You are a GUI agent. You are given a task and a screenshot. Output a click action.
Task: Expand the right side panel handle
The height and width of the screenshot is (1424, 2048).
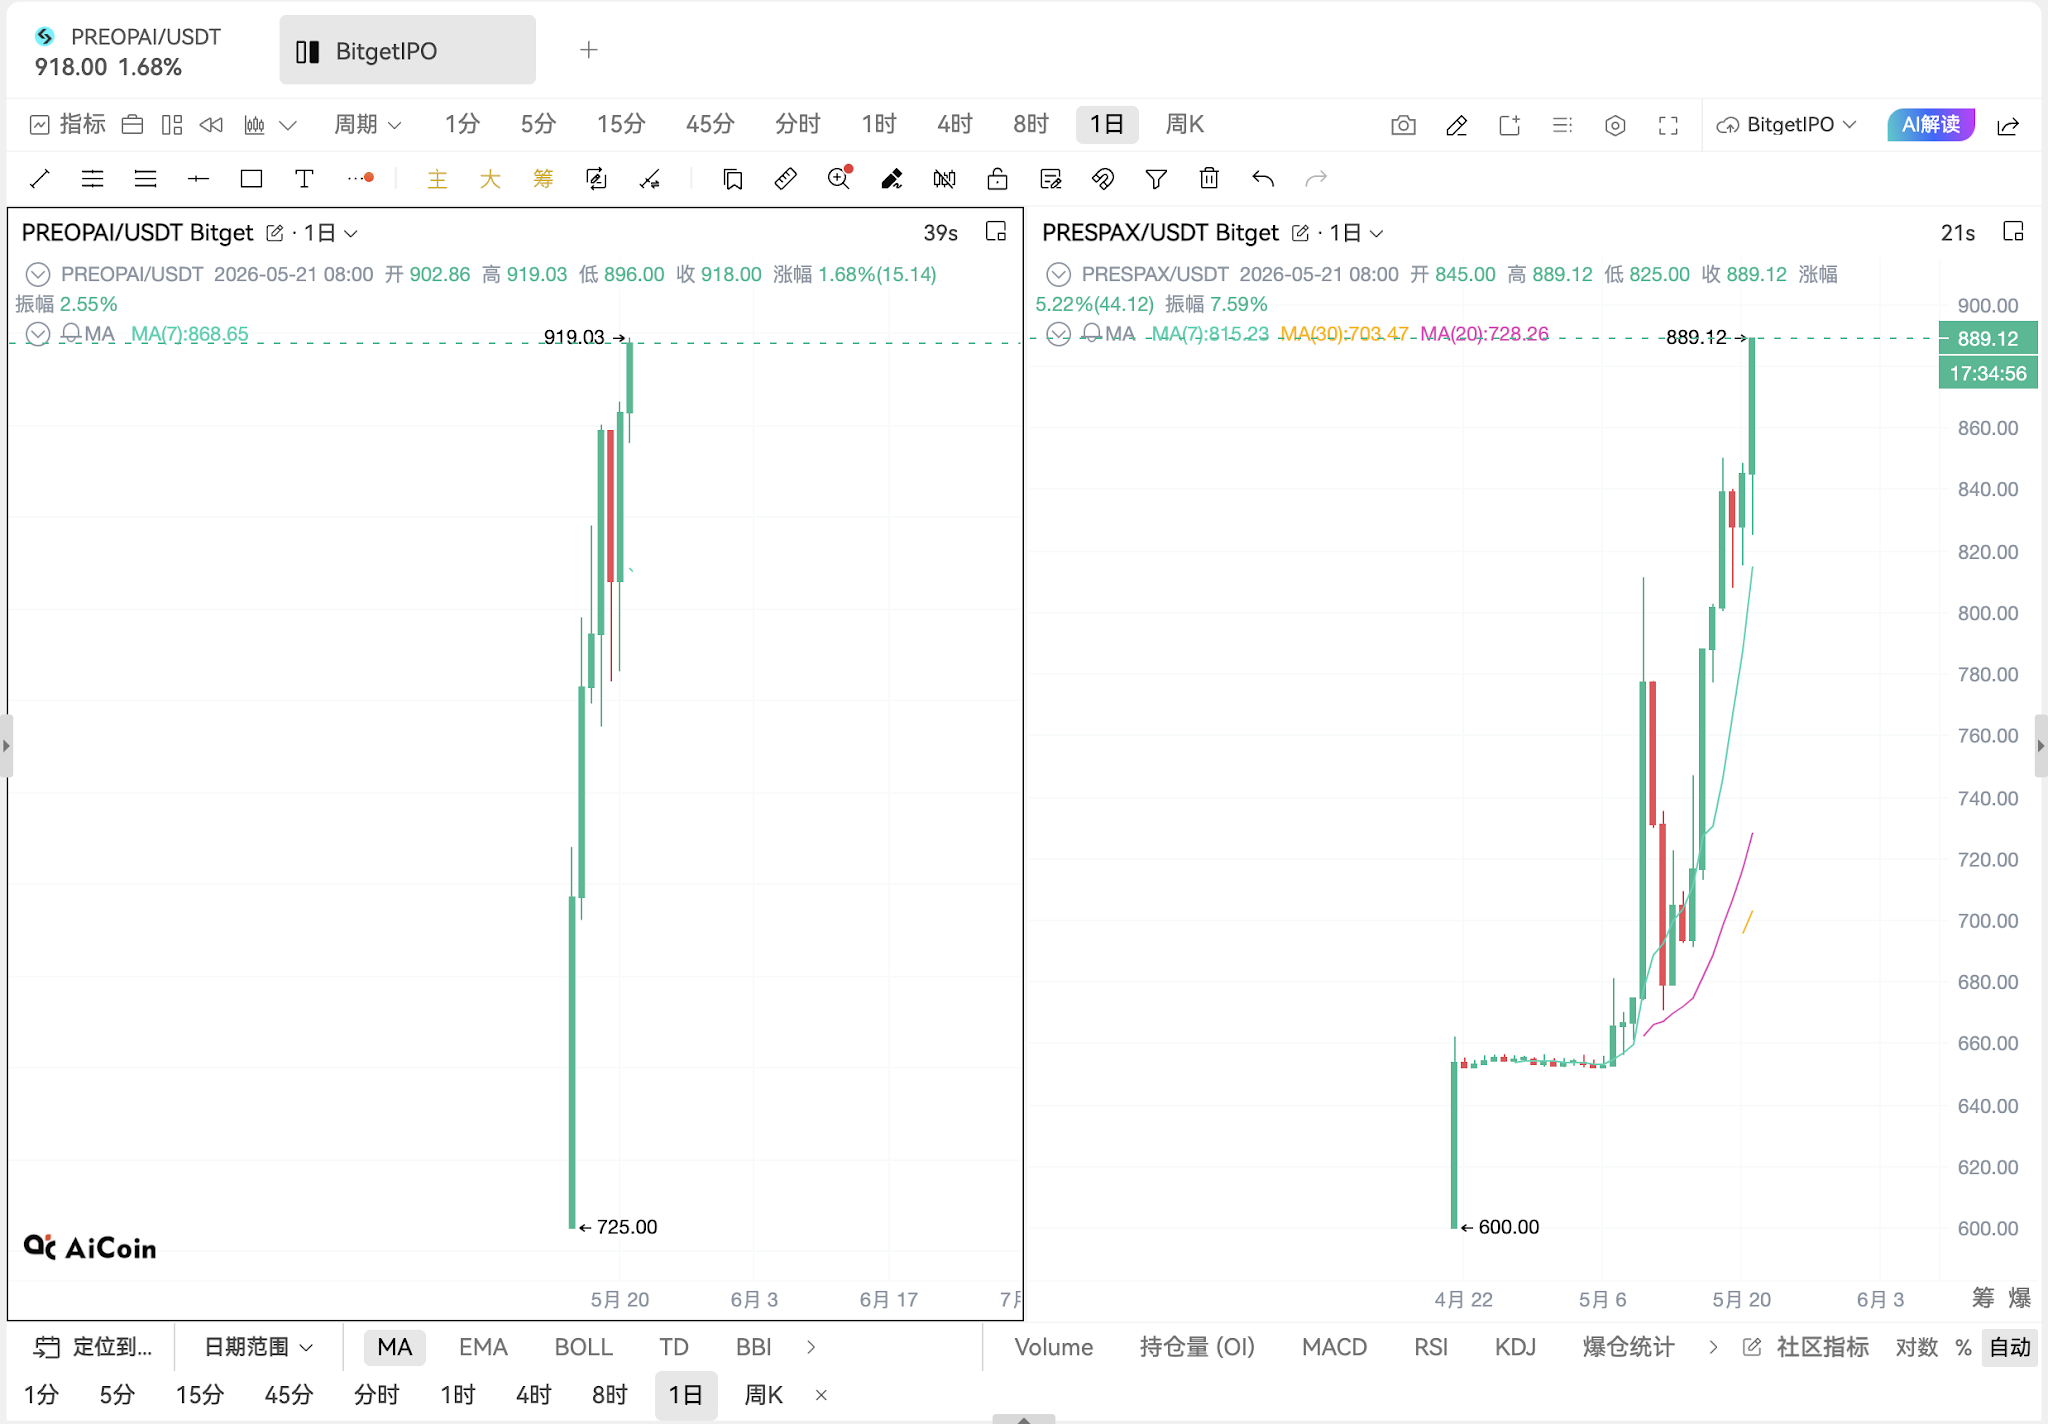(2041, 745)
